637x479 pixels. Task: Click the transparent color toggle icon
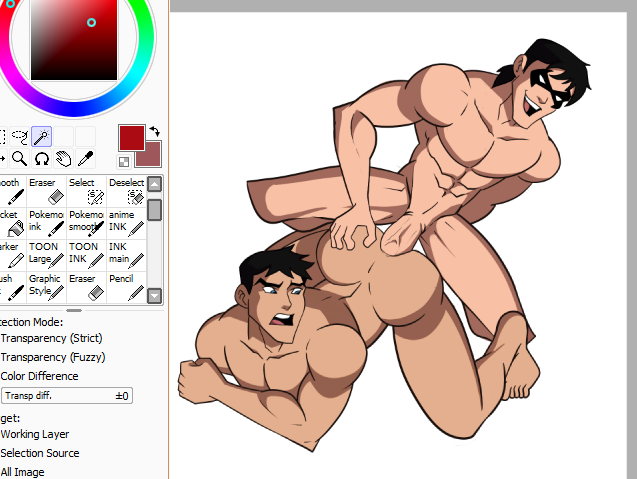[x=124, y=161]
